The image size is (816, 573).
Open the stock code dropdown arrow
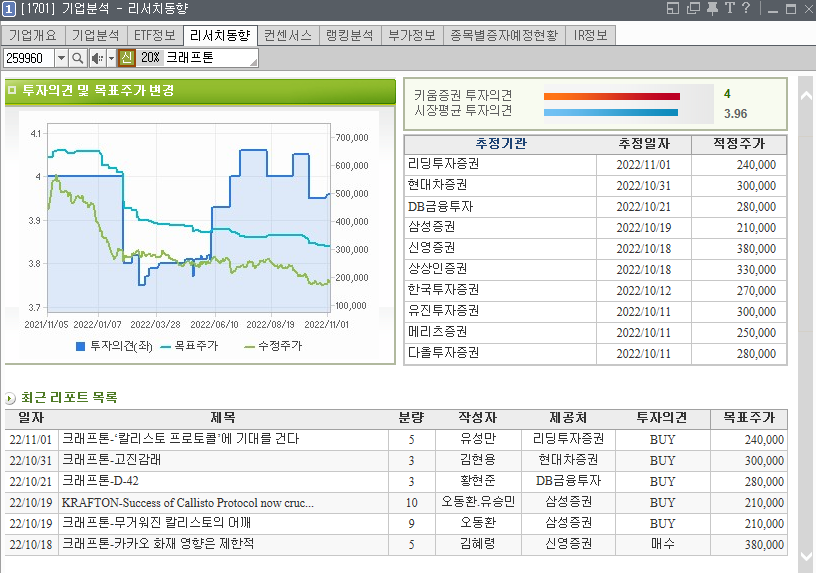[61, 58]
